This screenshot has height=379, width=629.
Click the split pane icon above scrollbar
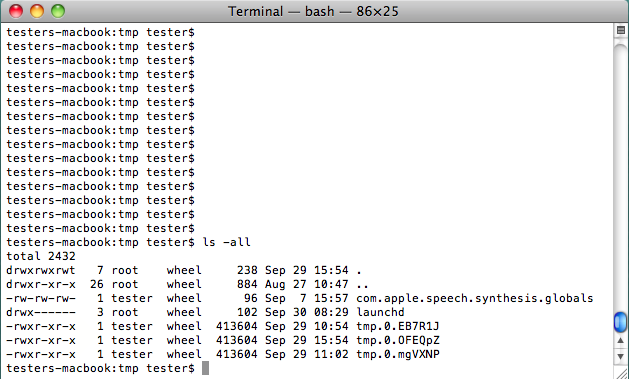[x=621, y=30]
